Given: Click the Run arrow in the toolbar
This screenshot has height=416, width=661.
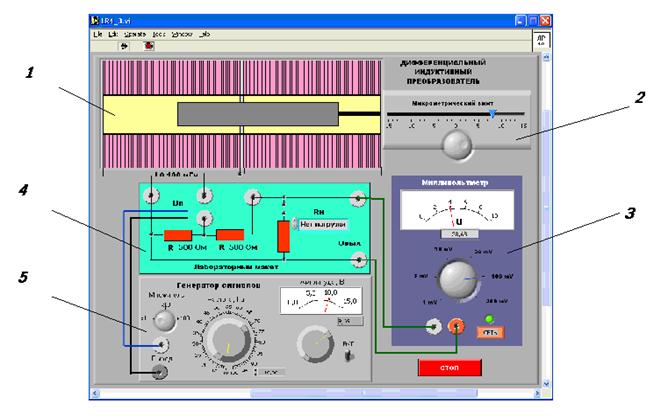Looking at the screenshot, I should point(124,46).
